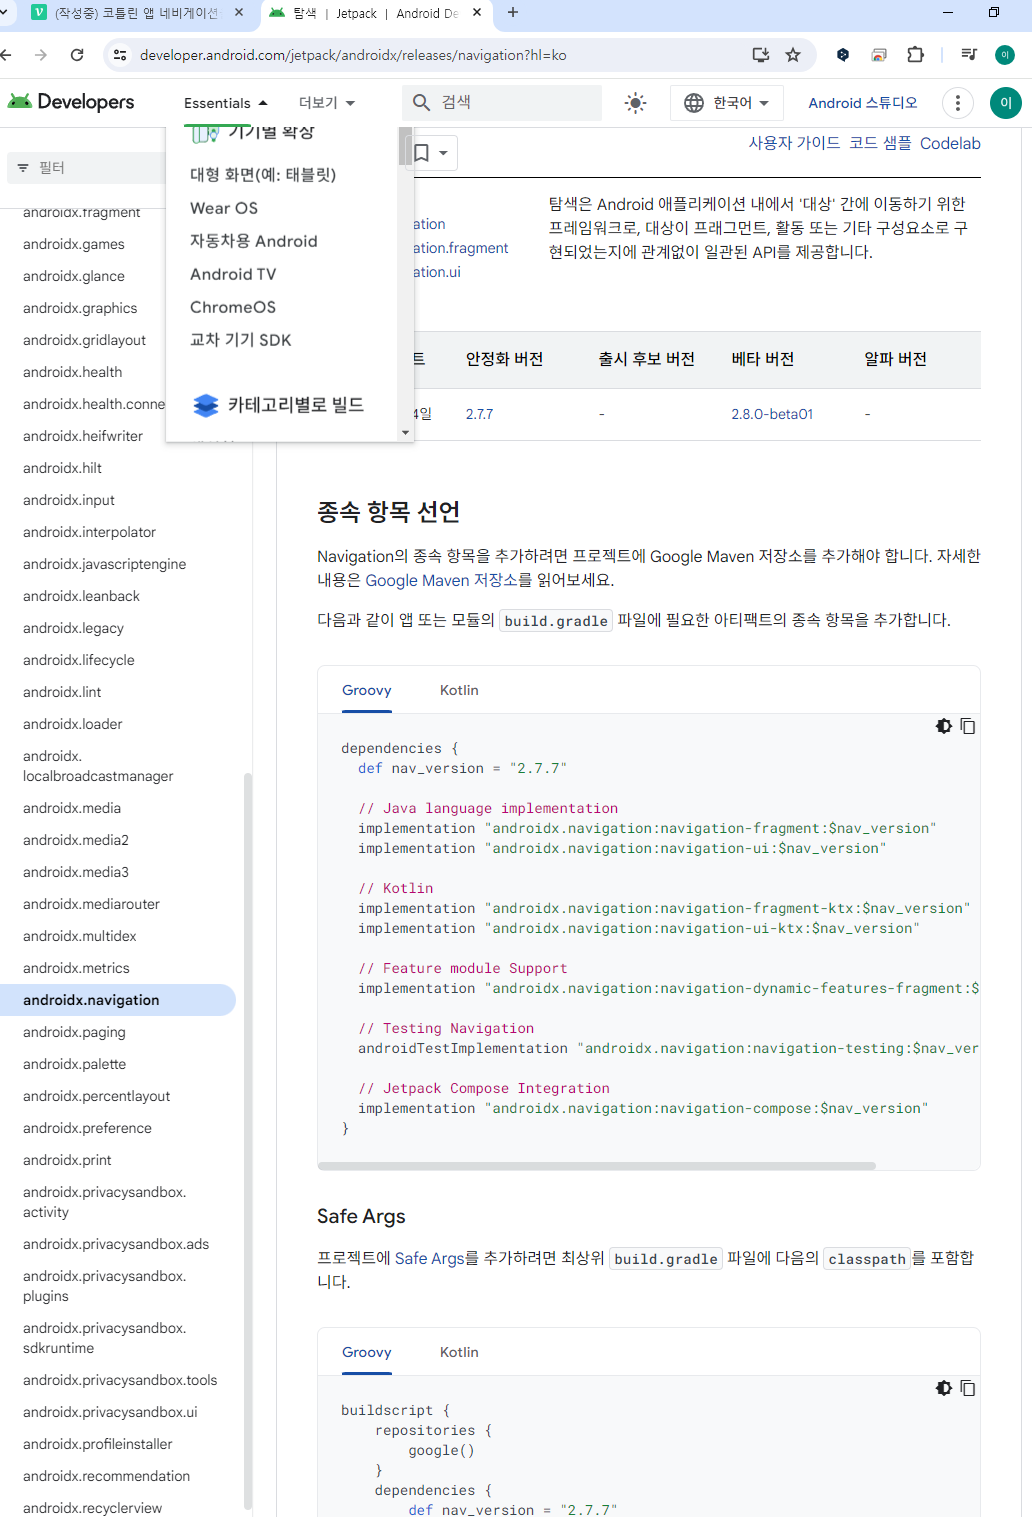Open the 한국어 language selector
The width and height of the screenshot is (1032, 1517).
pyautogui.click(x=726, y=103)
